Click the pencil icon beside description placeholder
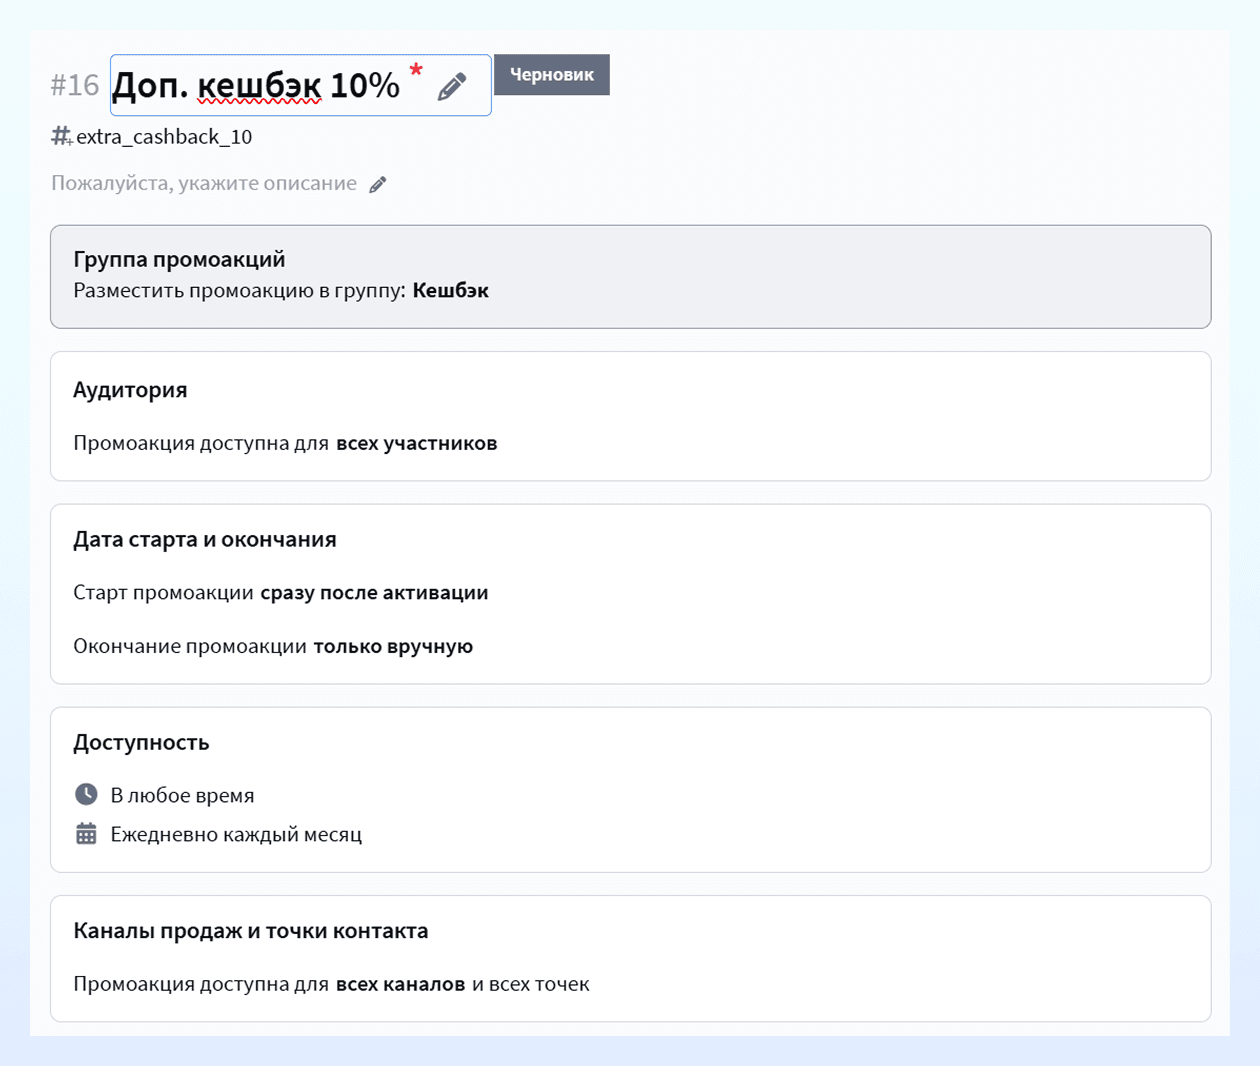1260x1066 pixels. pos(378,184)
